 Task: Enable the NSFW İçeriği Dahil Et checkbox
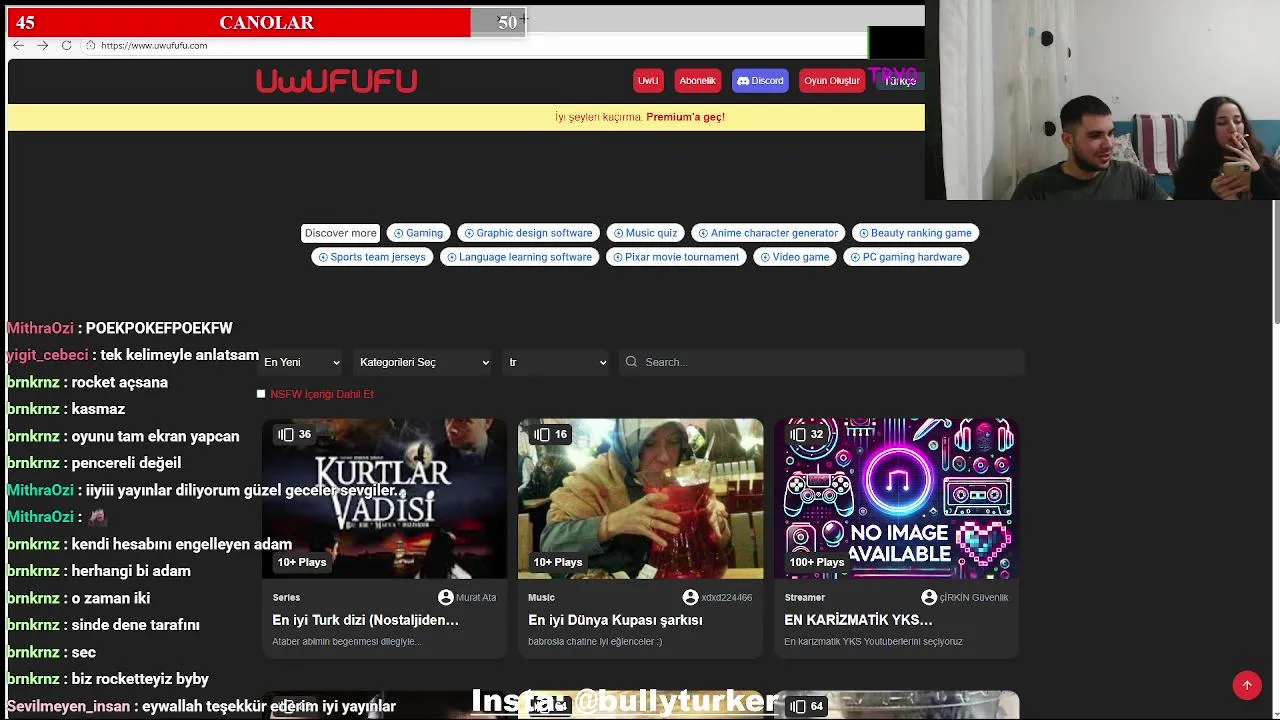[261, 394]
